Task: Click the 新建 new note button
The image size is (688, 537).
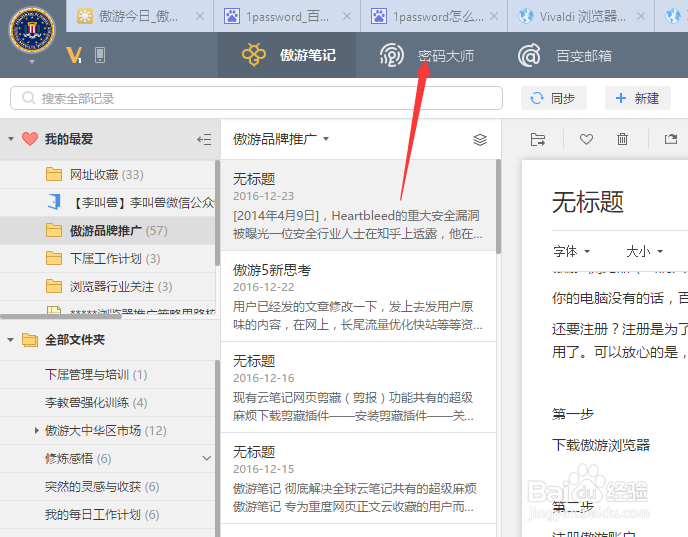Action: click(x=638, y=98)
